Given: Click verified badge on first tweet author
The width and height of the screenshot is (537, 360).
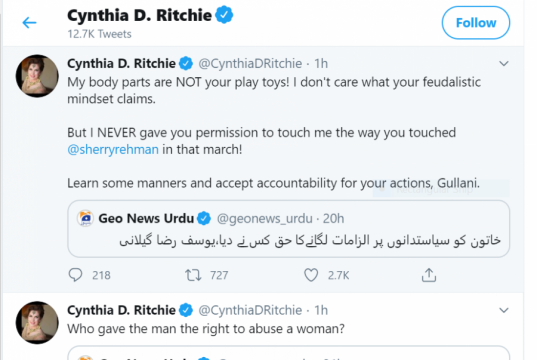Looking at the screenshot, I should pyautogui.click(x=186, y=63).
